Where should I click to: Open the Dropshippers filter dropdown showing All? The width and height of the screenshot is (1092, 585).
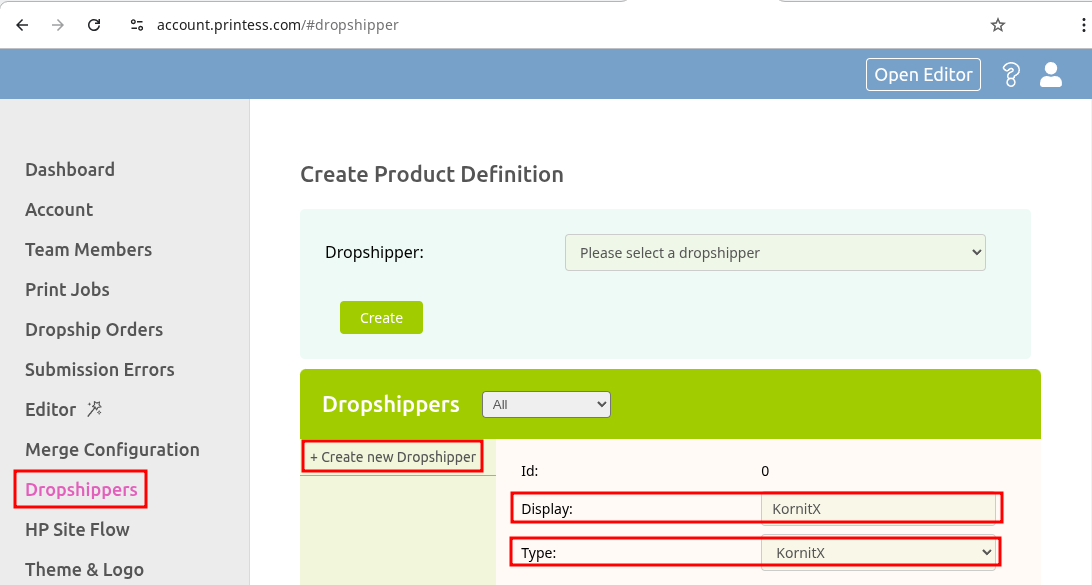[x=546, y=405]
